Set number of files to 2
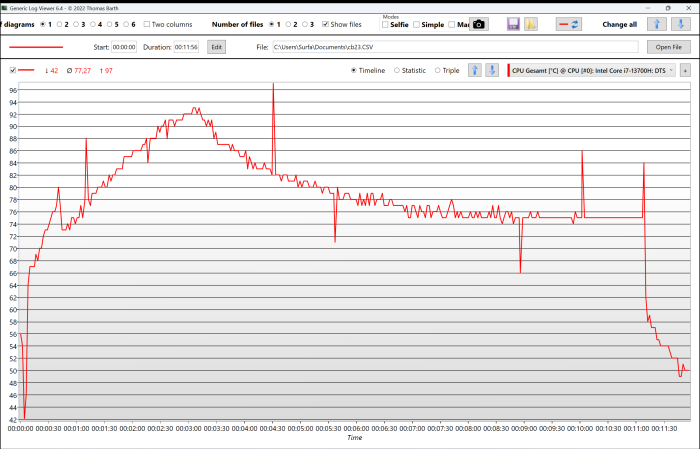The height and width of the screenshot is (449, 700). click(x=288, y=25)
